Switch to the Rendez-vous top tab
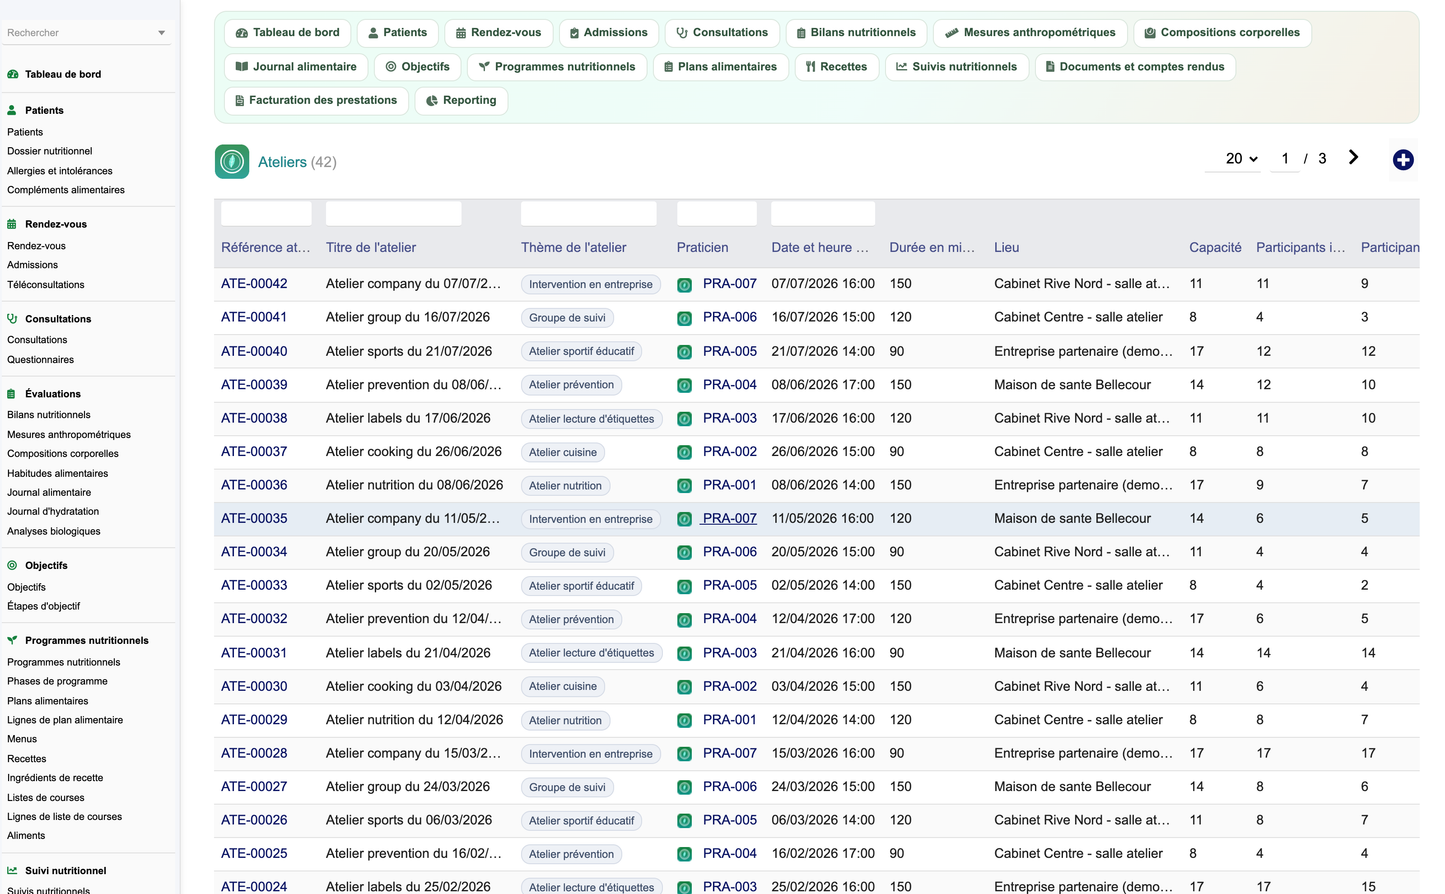The image size is (1445, 894). tap(499, 33)
